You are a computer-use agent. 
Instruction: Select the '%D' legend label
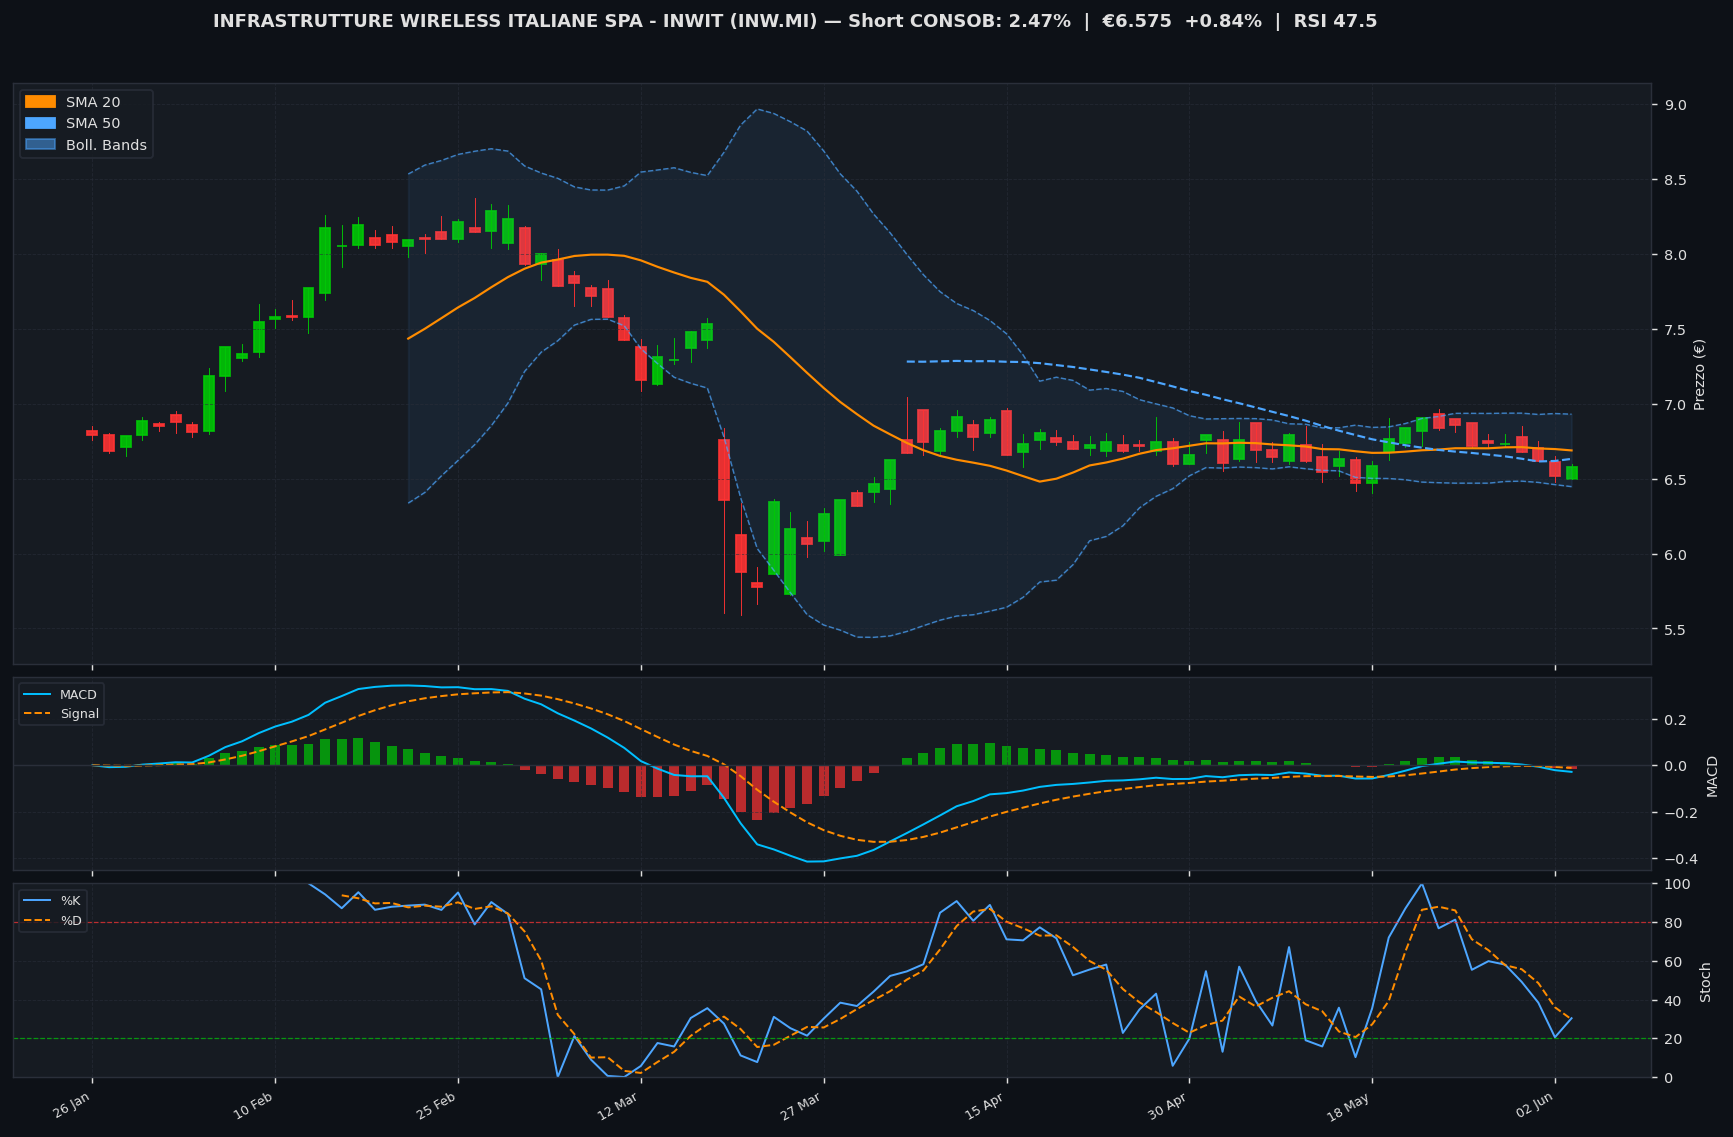tap(71, 920)
